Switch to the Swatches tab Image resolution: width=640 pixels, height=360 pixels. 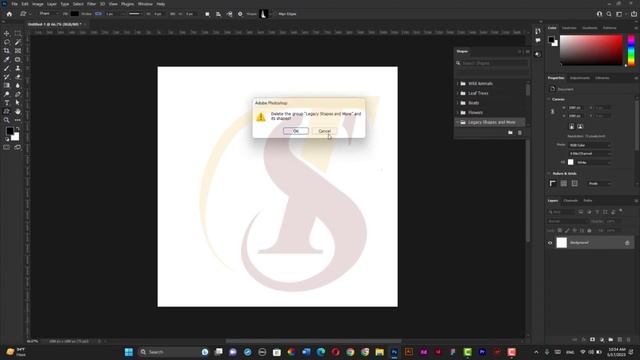click(569, 28)
